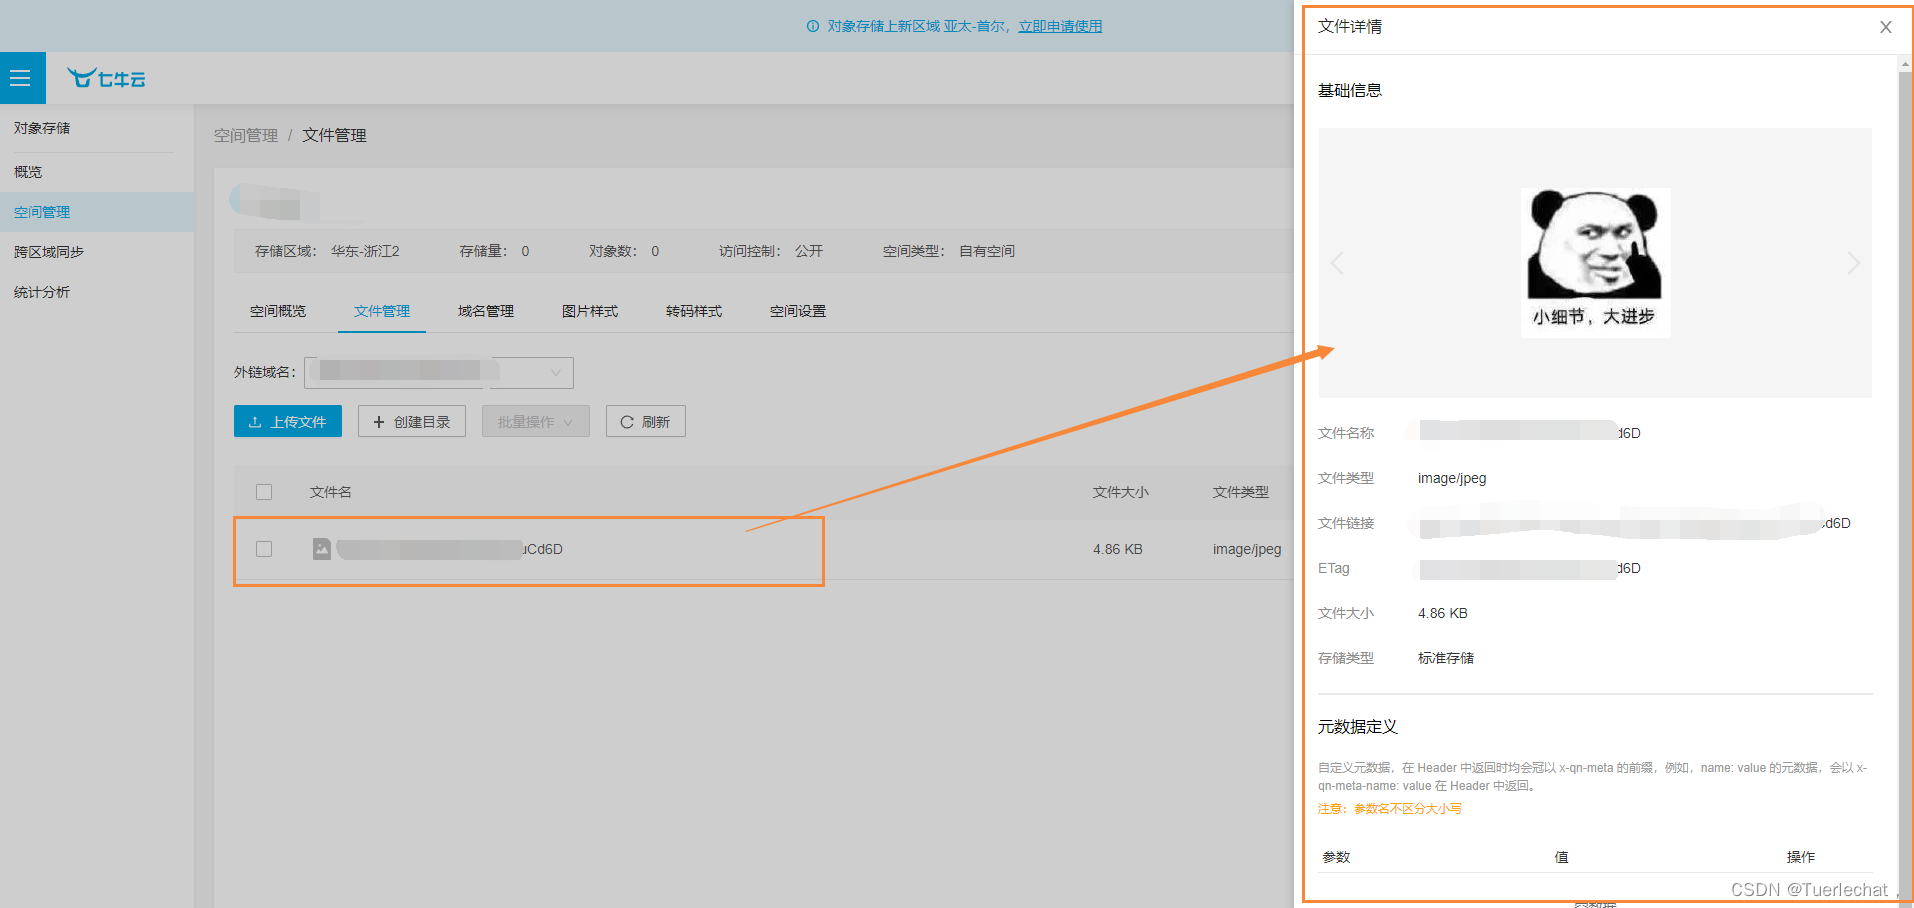Expand the 外链域名 dropdown
The width and height of the screenshot is (1914, 908).
coord(439,372)
